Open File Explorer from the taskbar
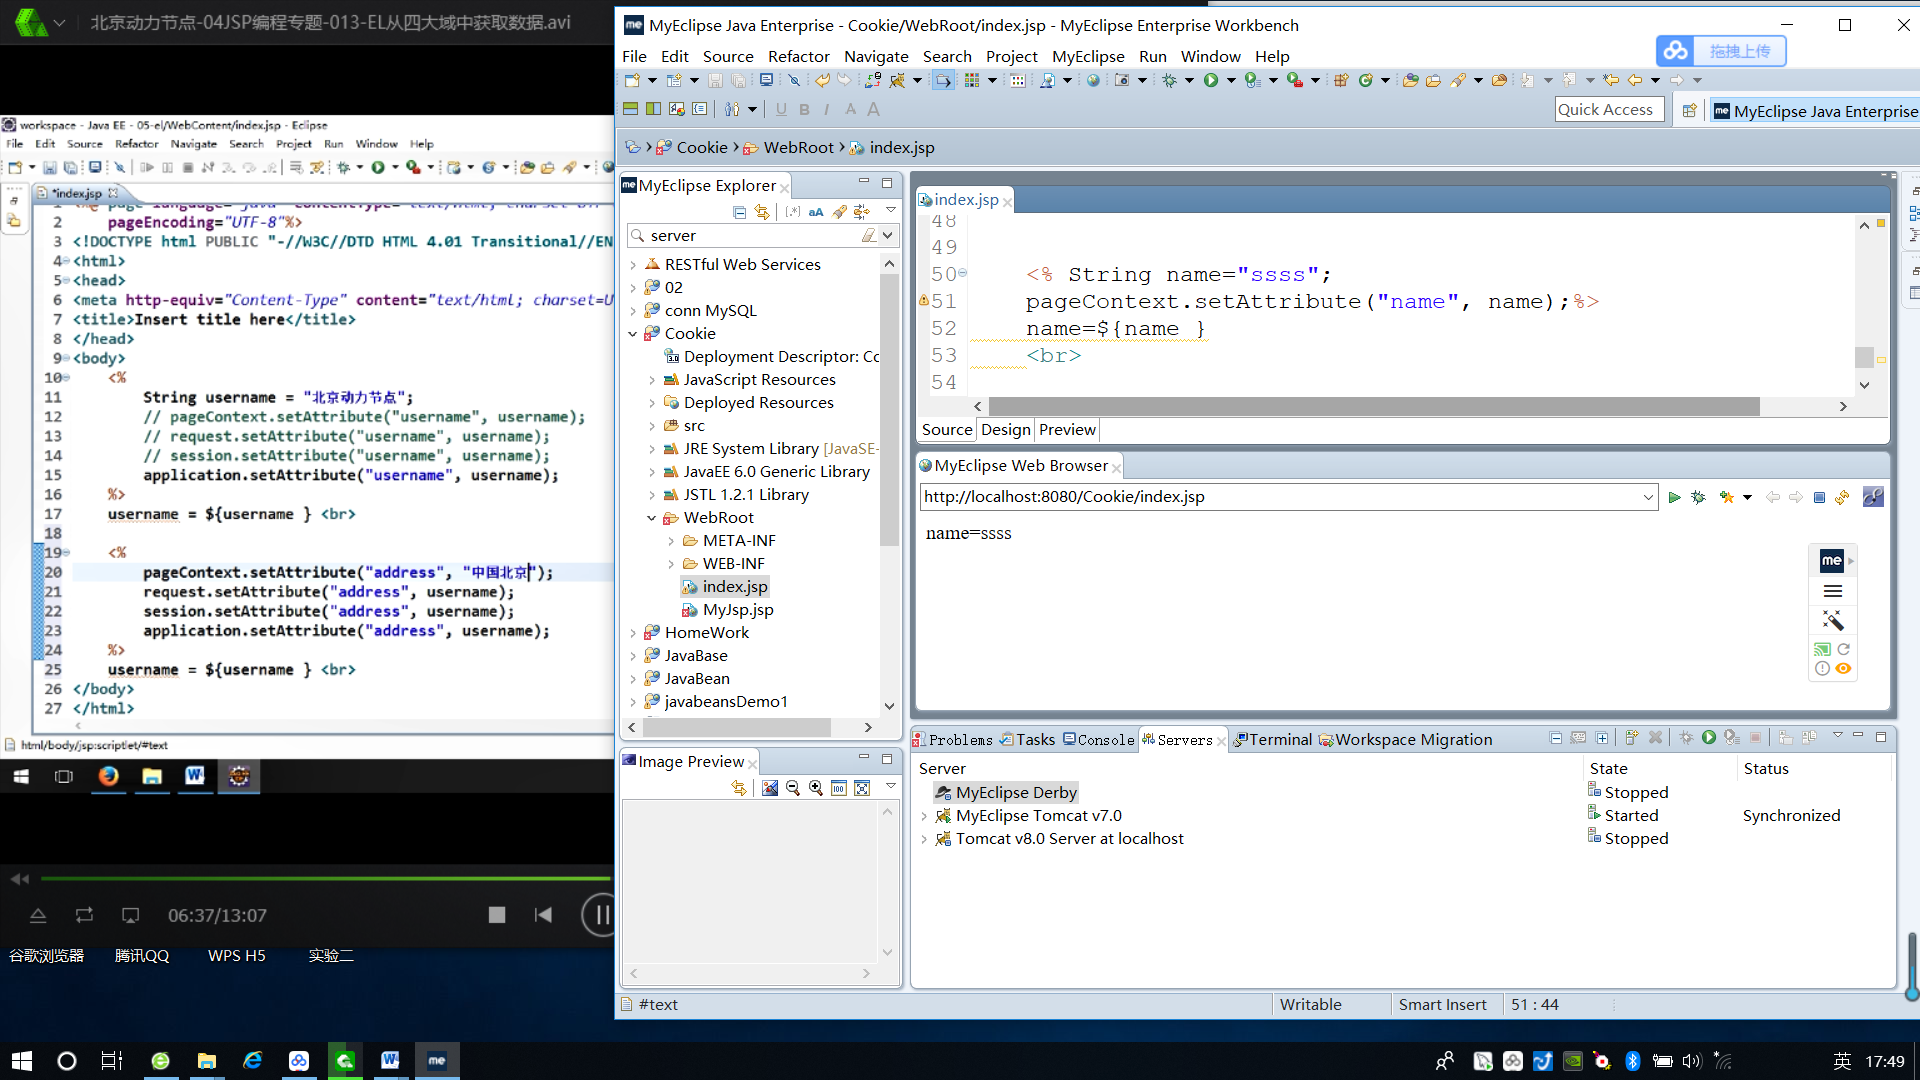This screenshot has width=1920, height=1080. coord(207,1061)
